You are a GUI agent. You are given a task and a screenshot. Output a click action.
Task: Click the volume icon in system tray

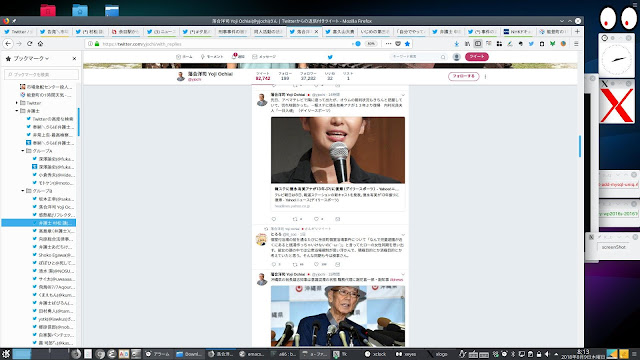coord(547,354)
